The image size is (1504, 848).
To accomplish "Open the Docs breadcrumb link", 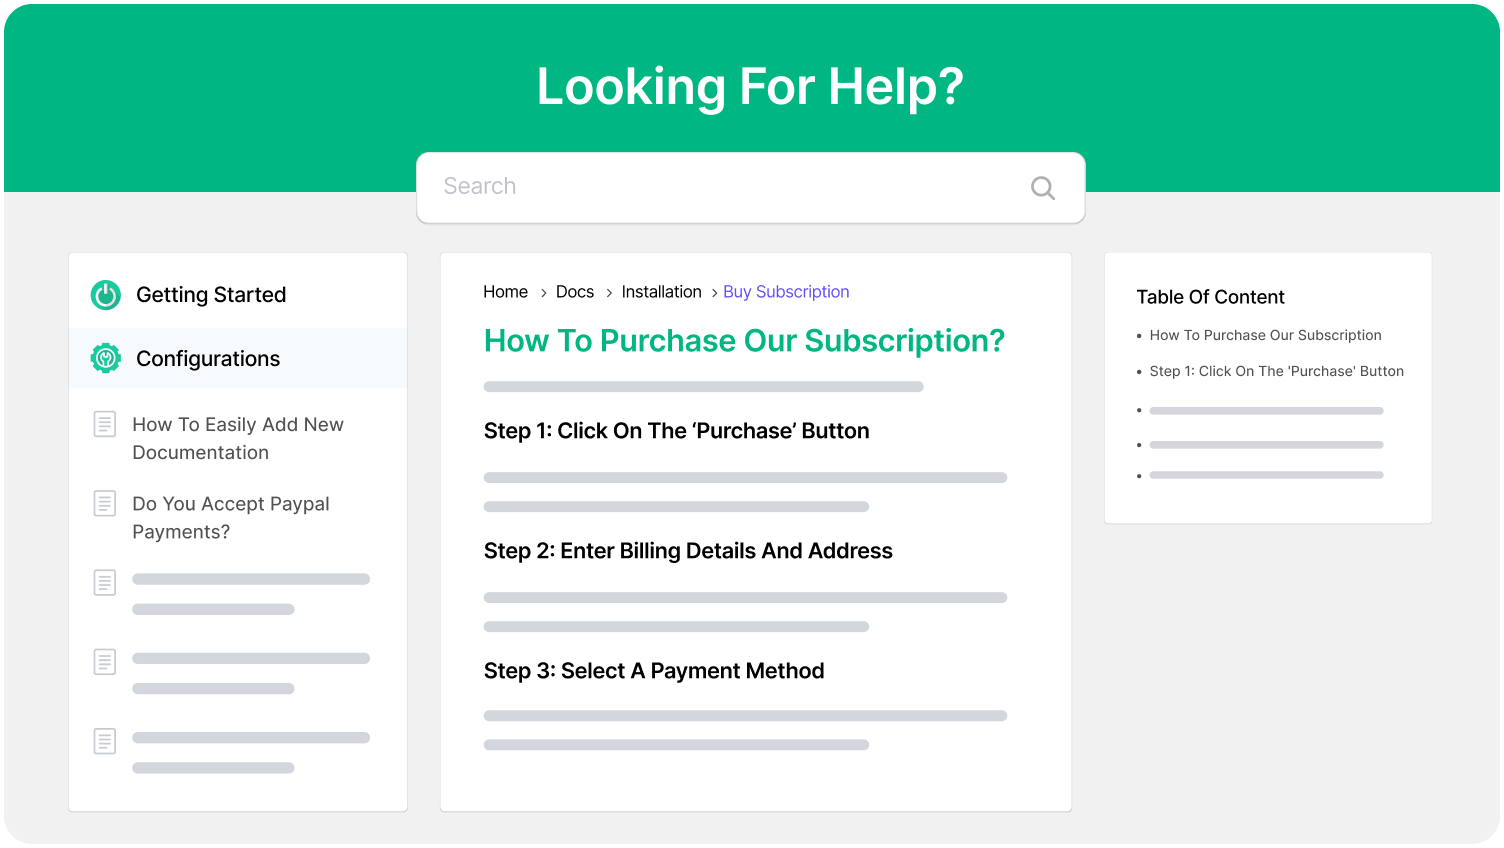I will pos(575,291).
